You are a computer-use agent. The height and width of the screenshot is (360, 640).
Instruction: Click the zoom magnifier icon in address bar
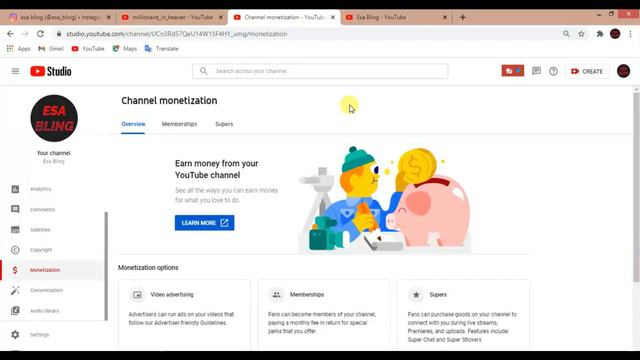pyautogui.click(x=566, y=34)
